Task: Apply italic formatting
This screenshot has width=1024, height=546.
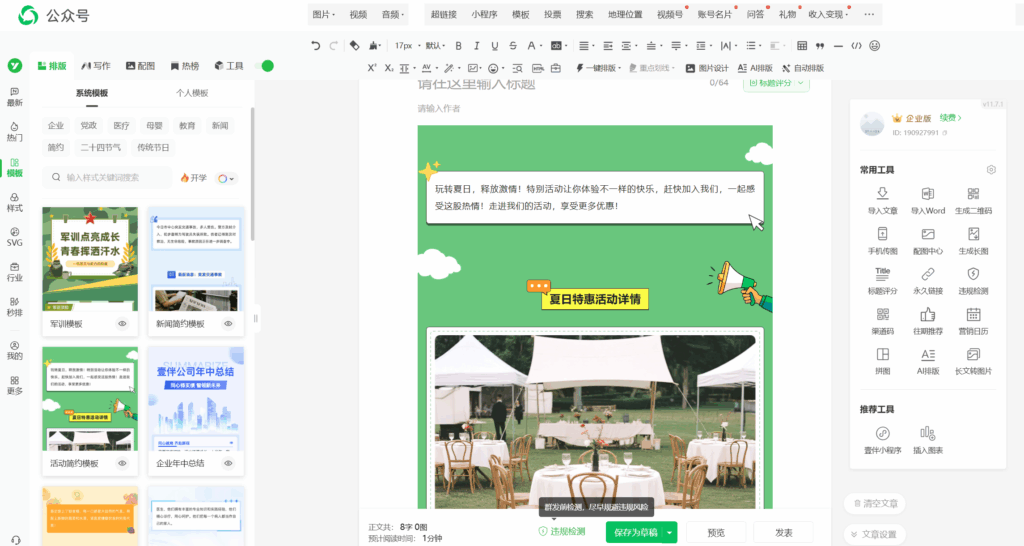Action: point(477,46)
